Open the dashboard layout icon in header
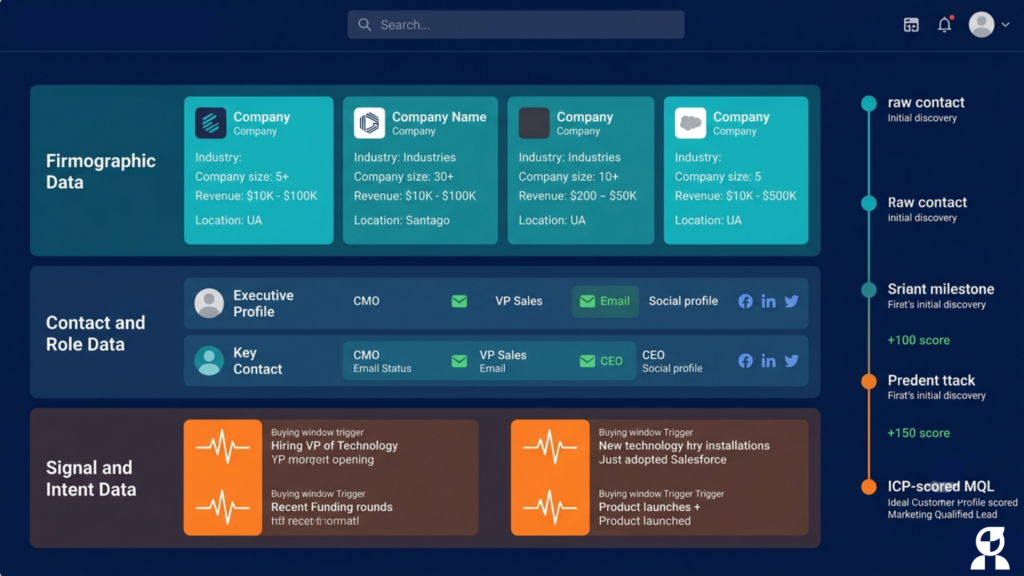Screen dimensions: 1024x576 click(x=911, y=25)
